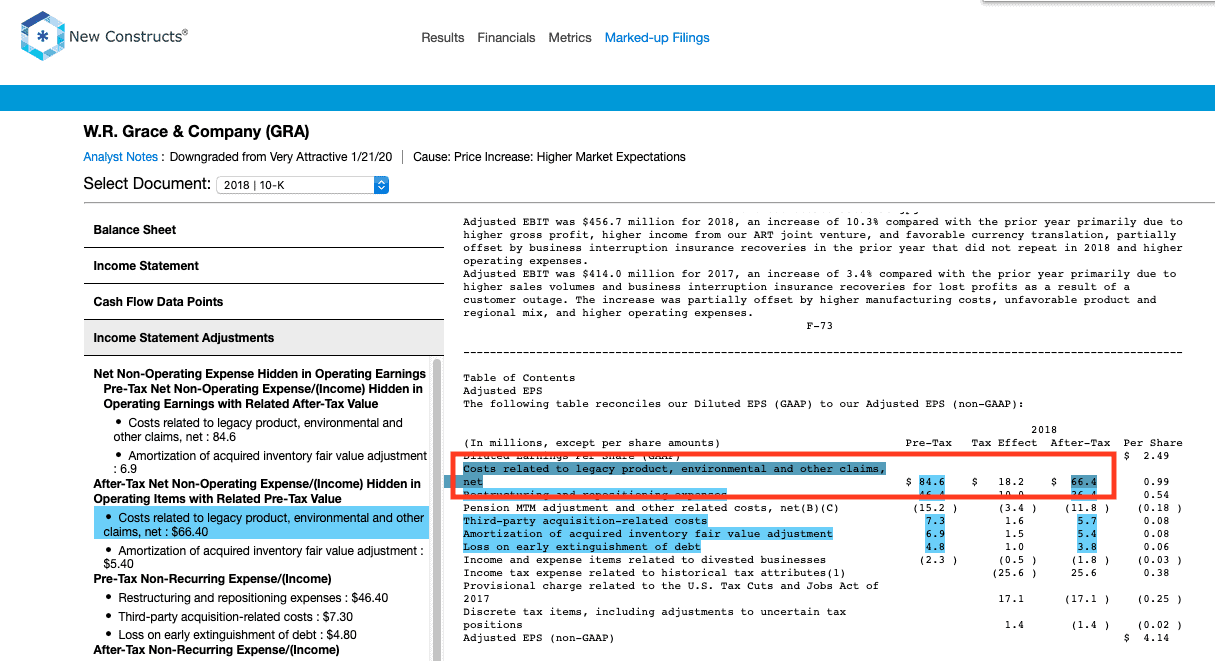Follow the Analyst Notes link
The width and height of the screenshot is (1215, 661).
[x=121, y=157]
